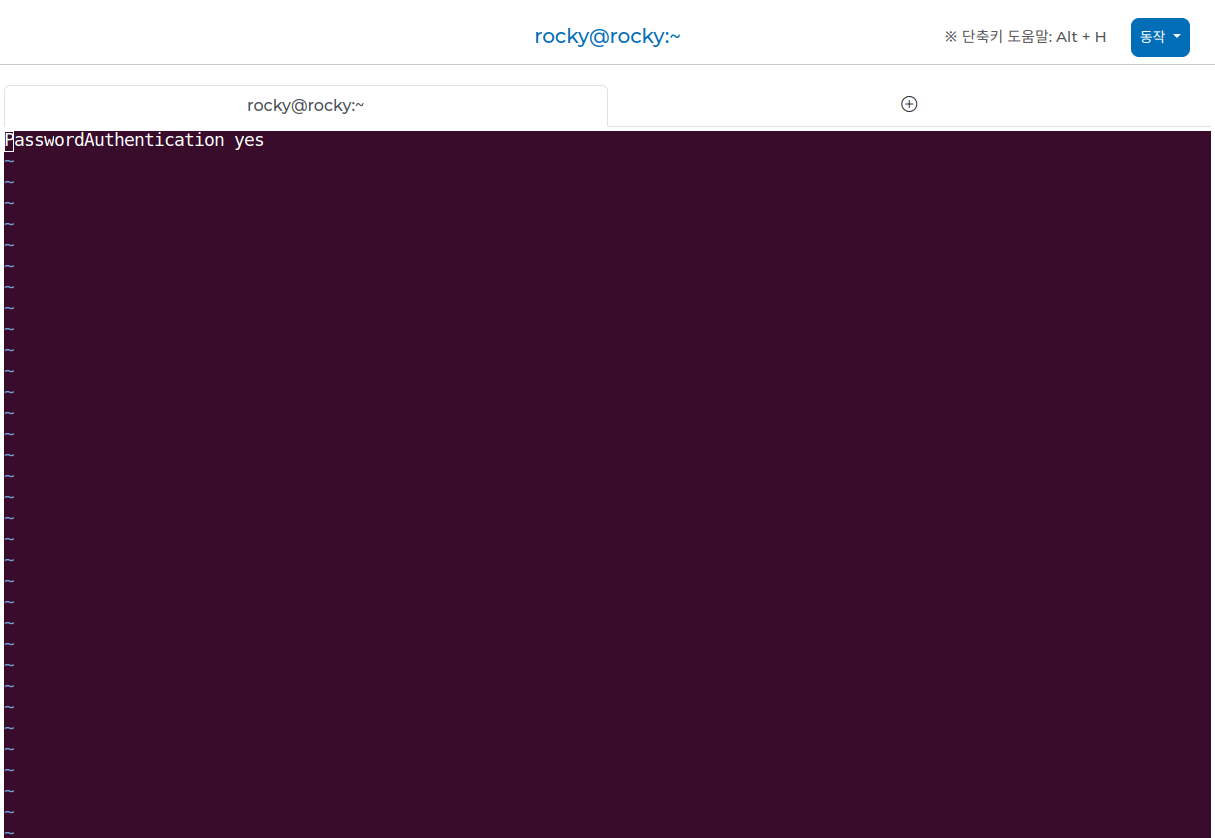Viewport: 1215px width, 838px height.
Task: Click the caret arrow on 동작 button
Action: (x=1175, y=37)
